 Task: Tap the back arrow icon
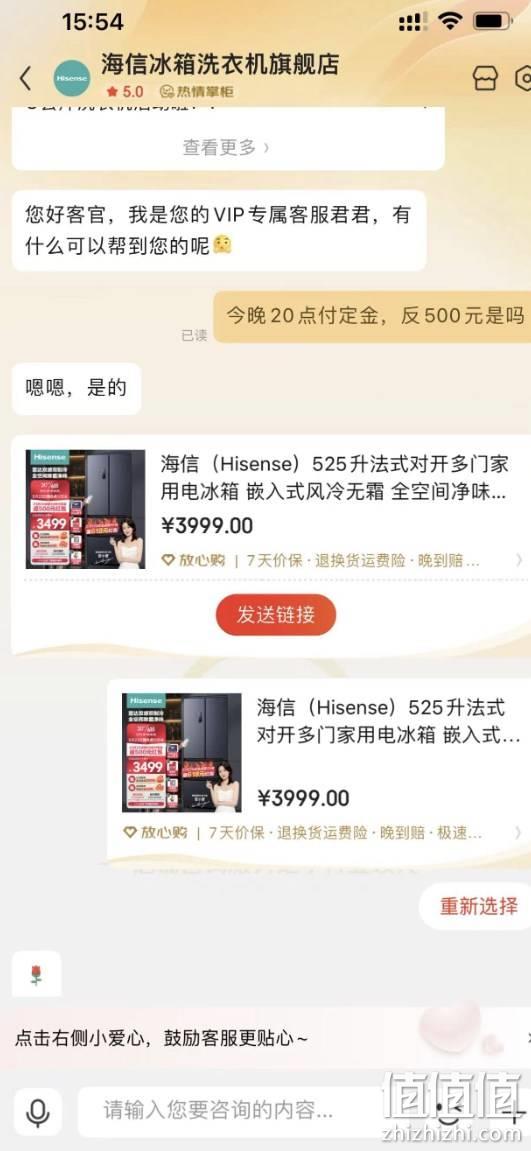coord(26,78)
